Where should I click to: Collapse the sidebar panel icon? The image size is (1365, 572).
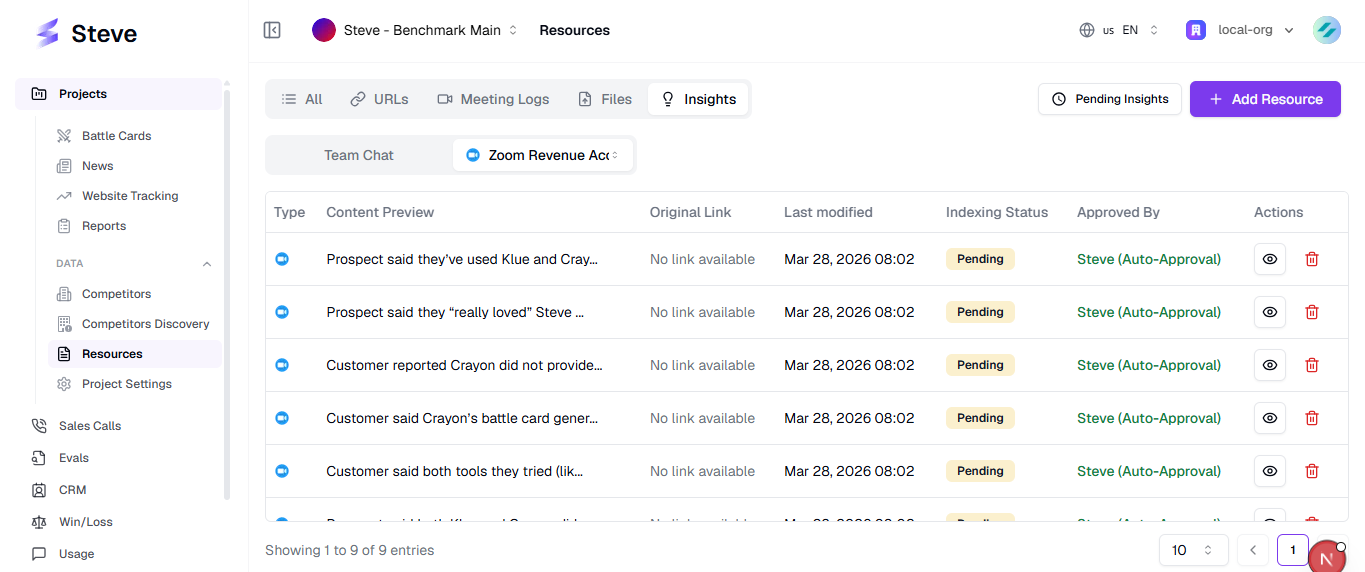click(x=272, y=30)
